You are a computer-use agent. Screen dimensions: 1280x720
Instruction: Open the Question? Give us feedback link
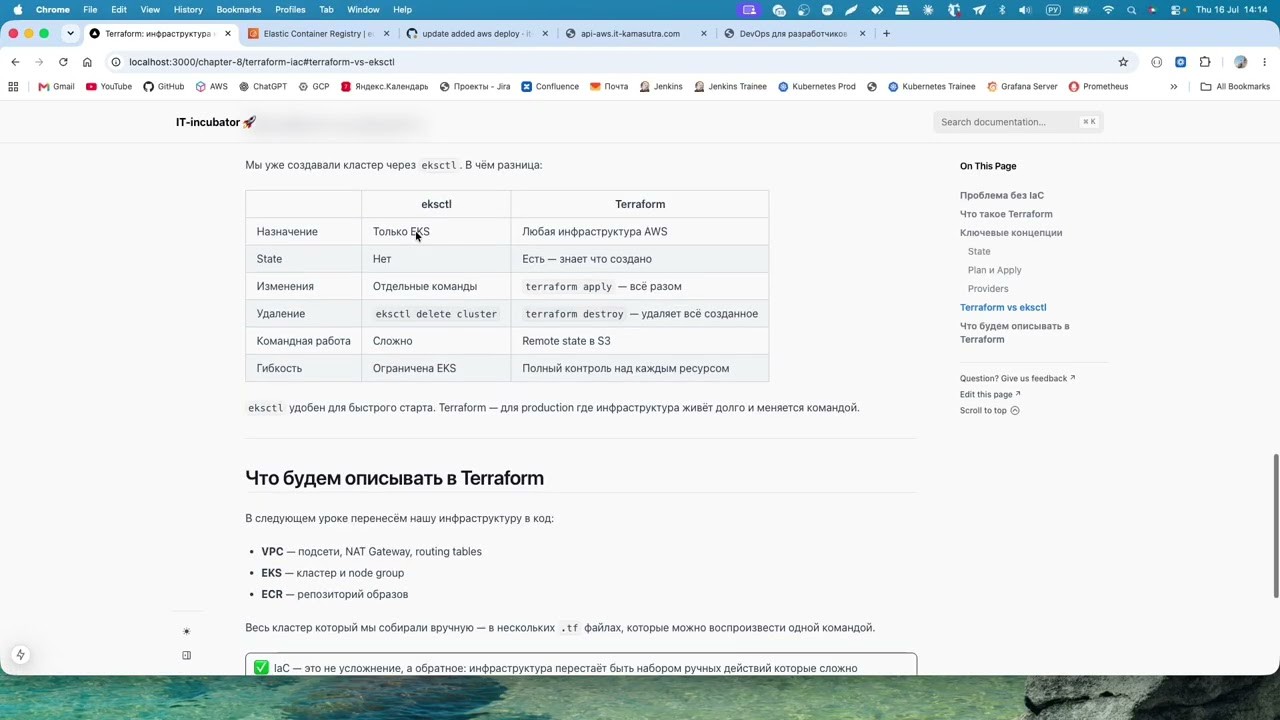pos(1018,378)
